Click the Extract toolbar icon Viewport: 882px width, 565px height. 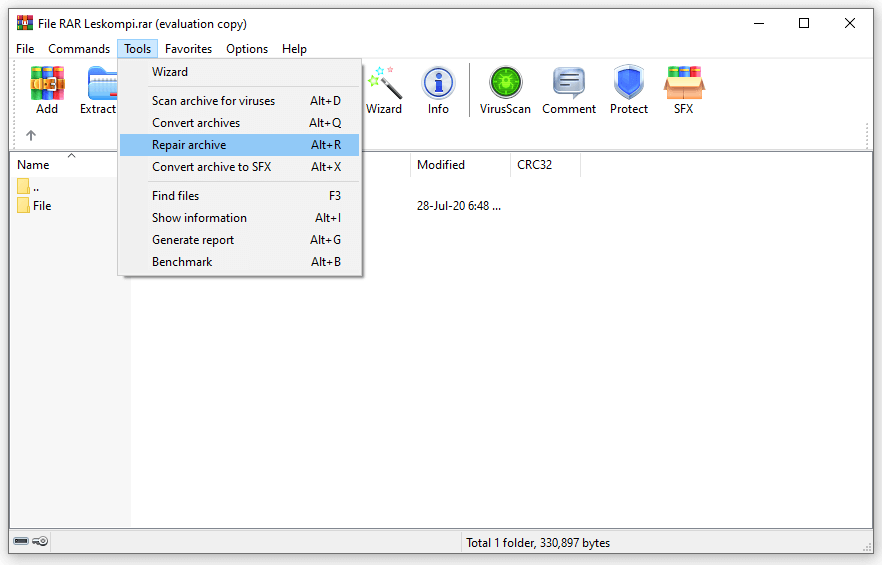coord(99,90)
